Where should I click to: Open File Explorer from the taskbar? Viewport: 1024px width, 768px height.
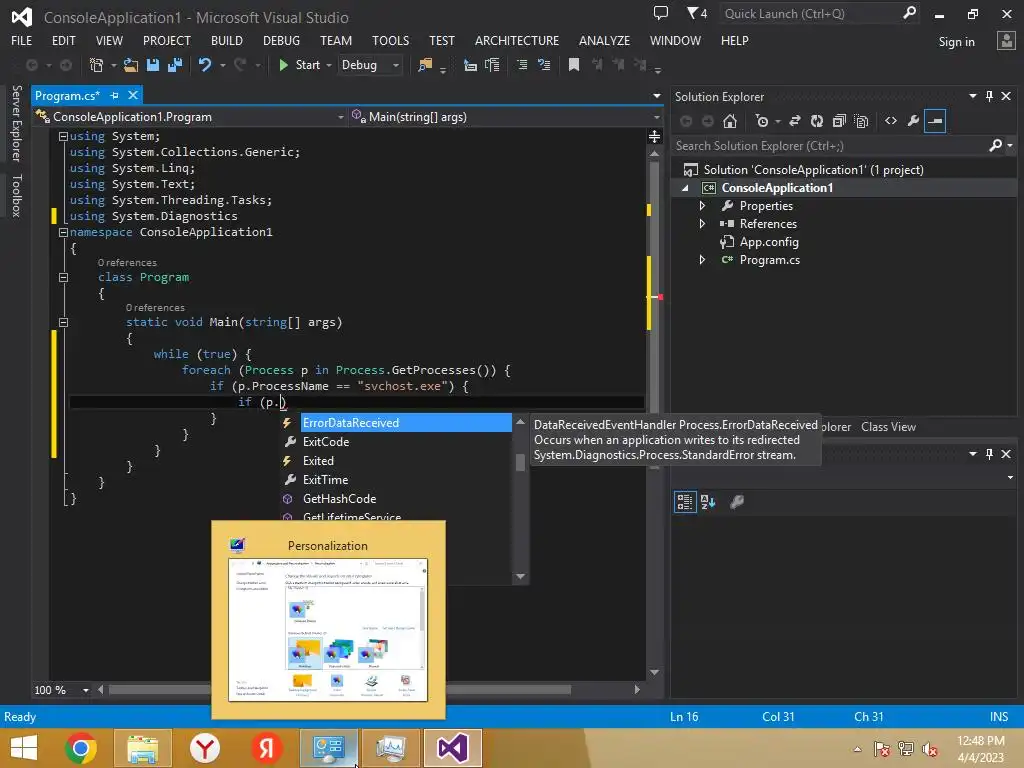[143, 748]
